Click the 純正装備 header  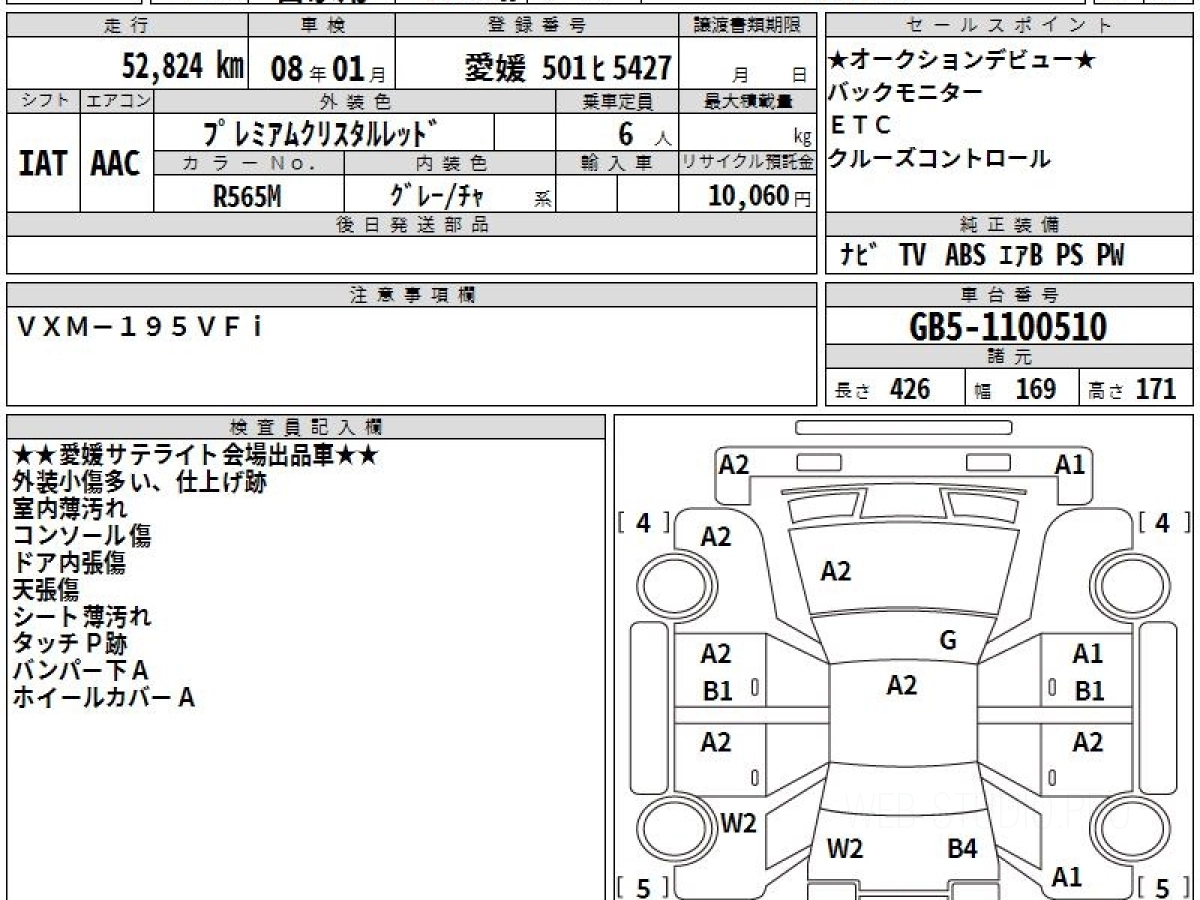pyautogui.click(x=1009, y=225)
